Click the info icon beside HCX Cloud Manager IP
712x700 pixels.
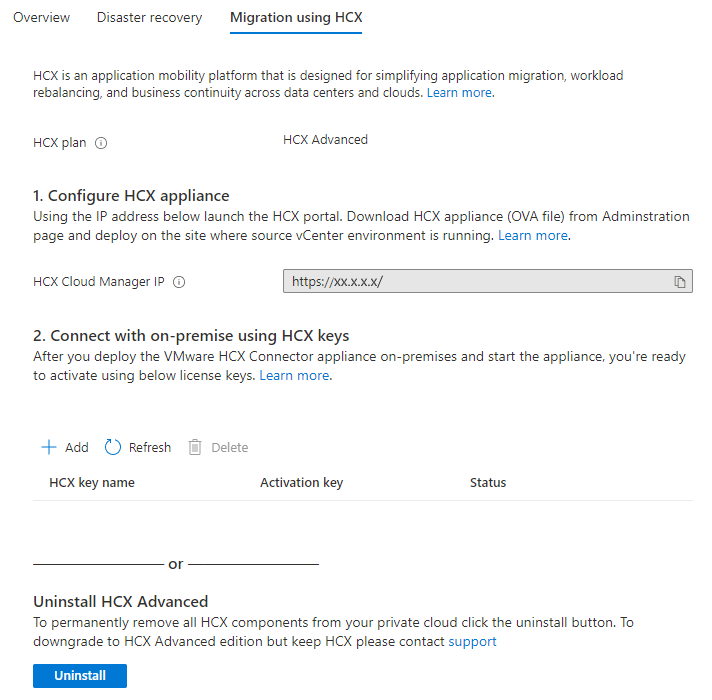tap(180, 282)
